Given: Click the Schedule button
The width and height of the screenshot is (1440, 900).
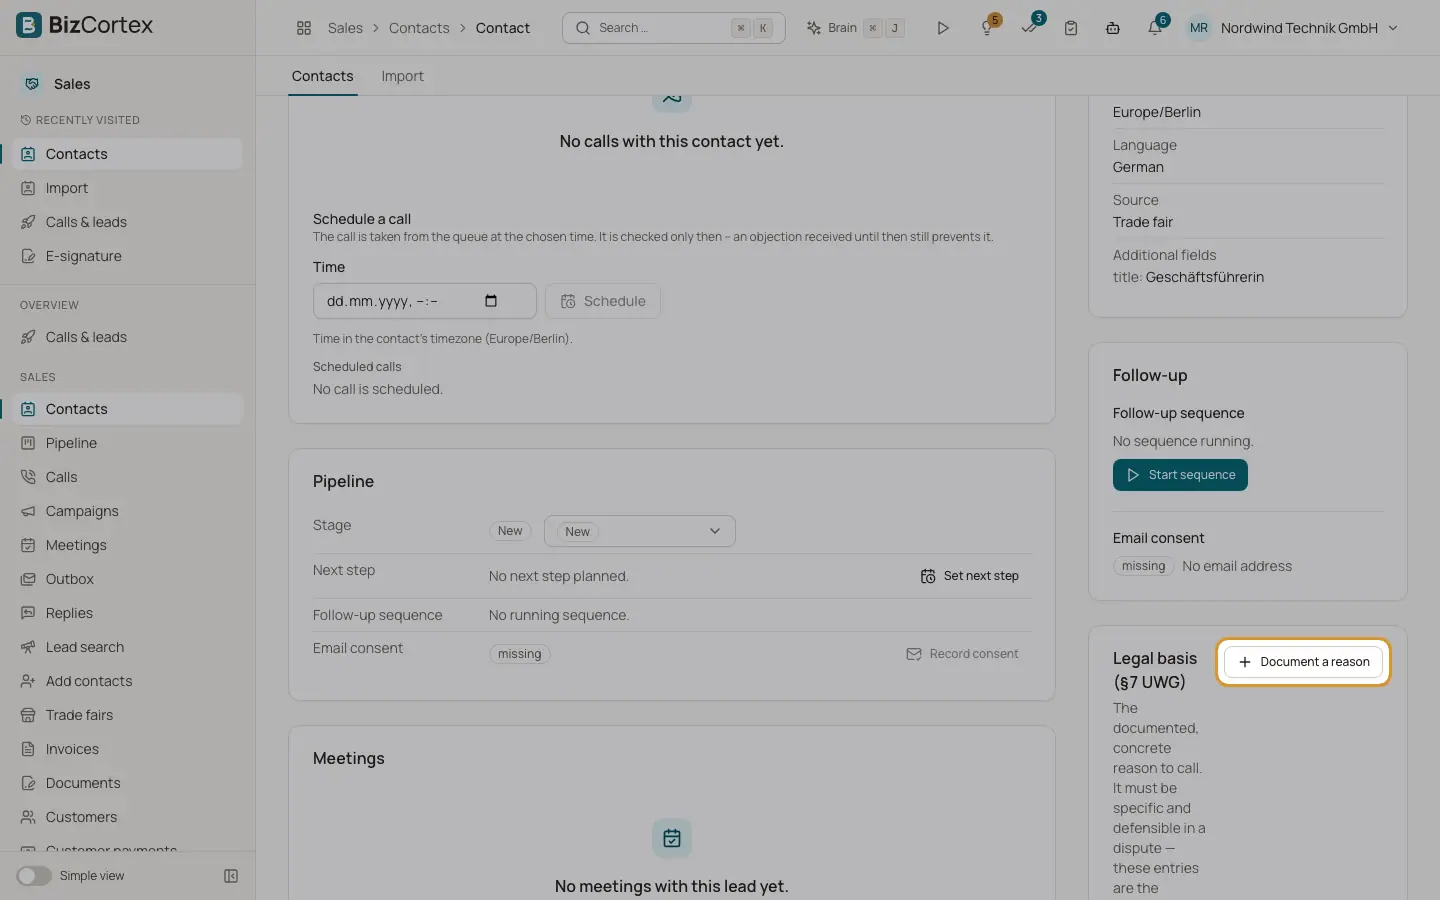Looking at the screenshot, I should [x=603, y=301].
